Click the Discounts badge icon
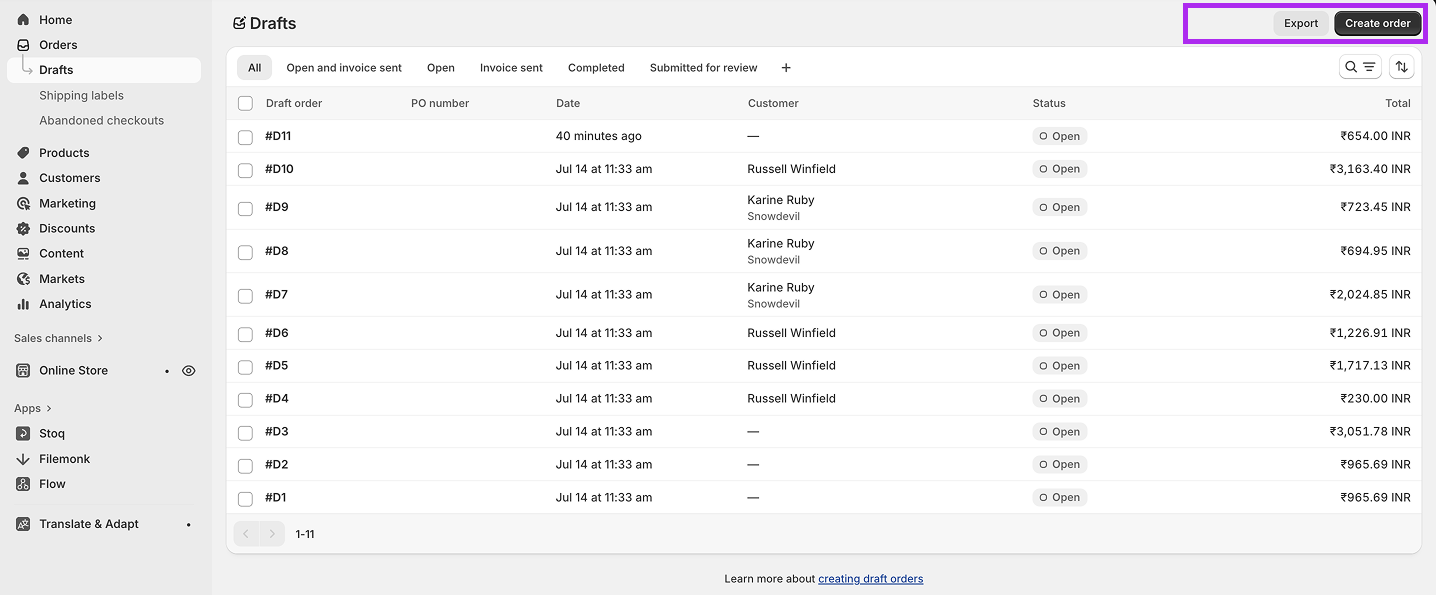This screenshot has height=595, width=1436. pyautogui.click(x=23, y=228)
